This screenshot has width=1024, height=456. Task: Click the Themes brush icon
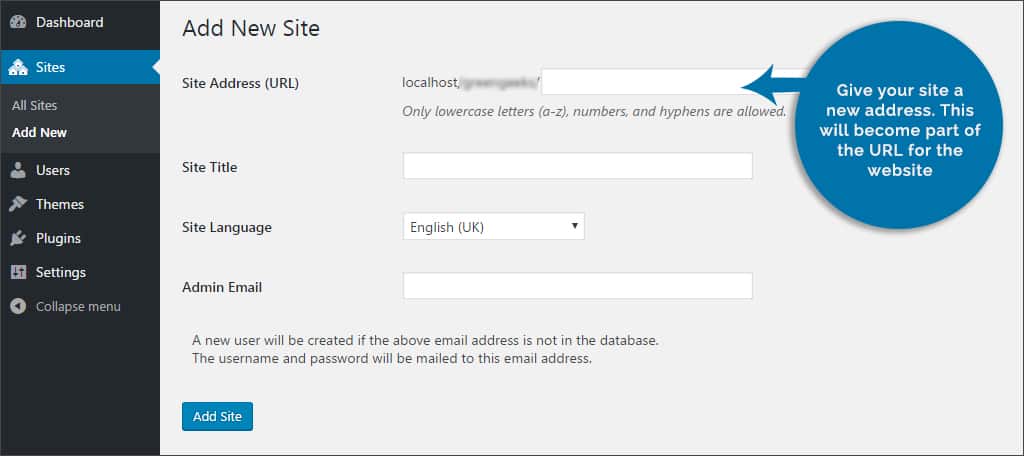(x=18, y=204)
